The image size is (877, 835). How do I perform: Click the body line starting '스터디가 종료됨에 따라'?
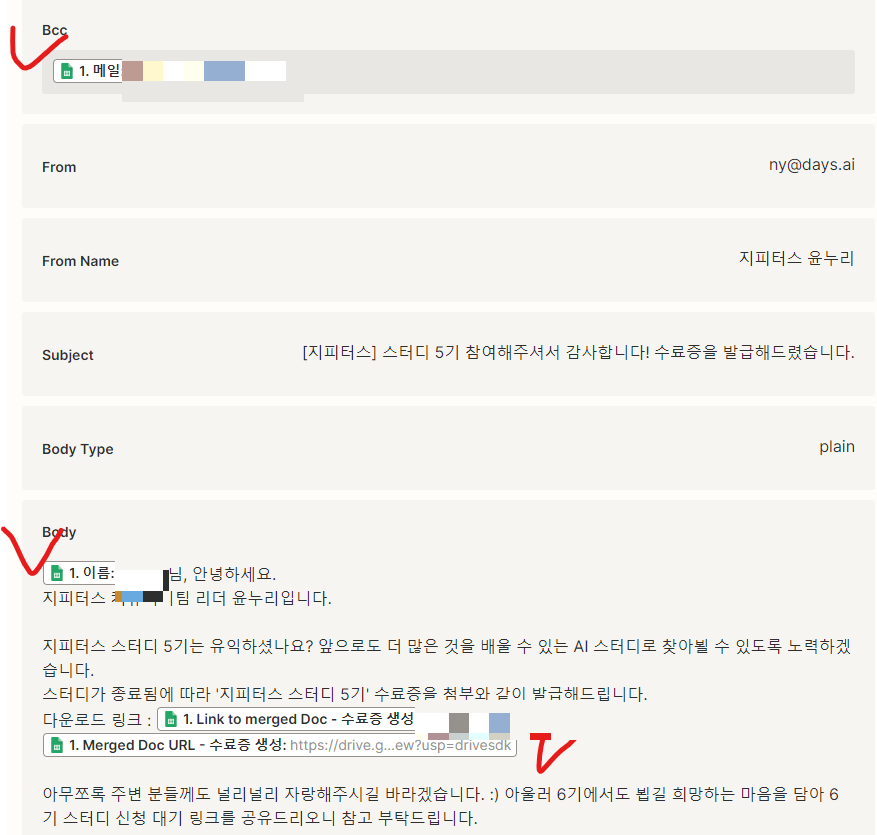(345, 694)
